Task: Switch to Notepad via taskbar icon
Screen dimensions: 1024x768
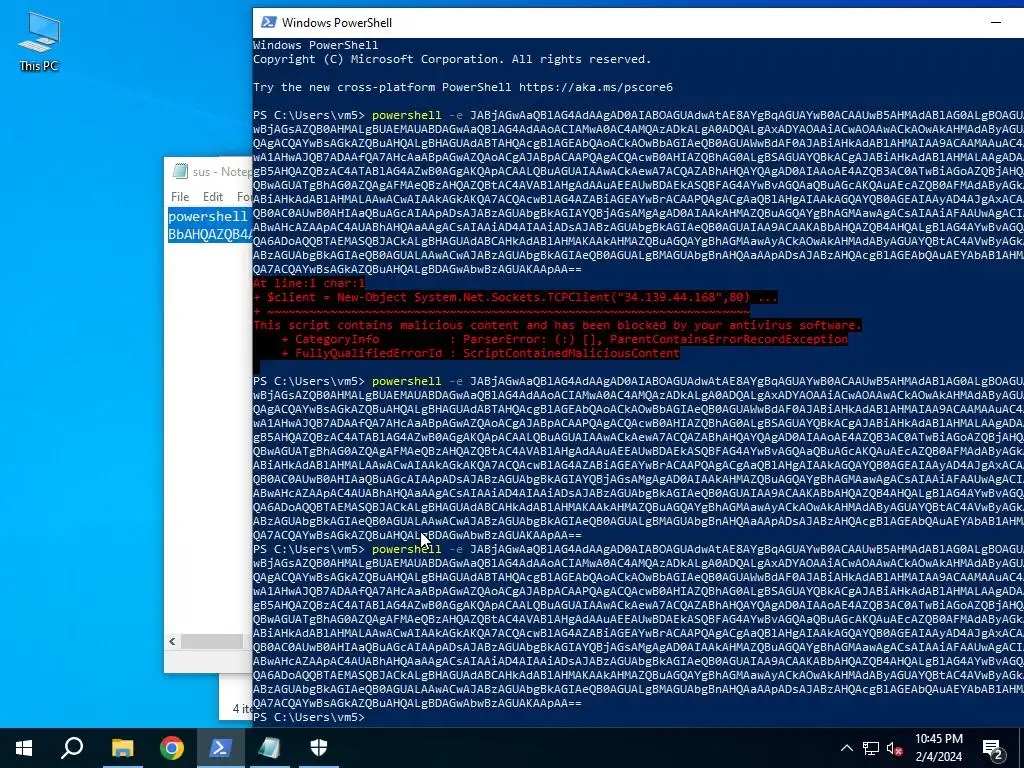Action: pyautogui.click(x=270, y=748)
